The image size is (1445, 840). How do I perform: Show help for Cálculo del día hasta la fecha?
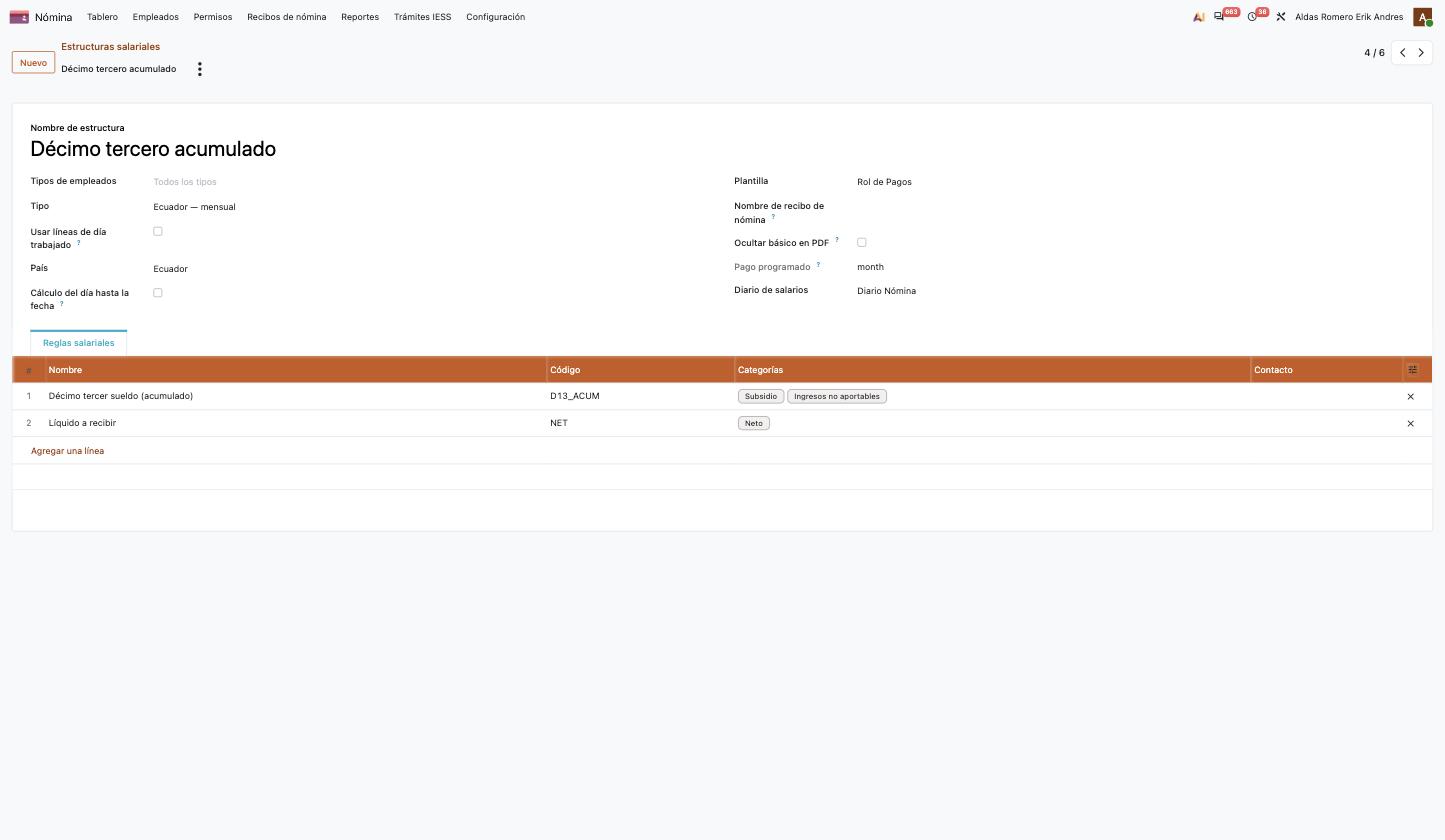(x=61, y=303)
